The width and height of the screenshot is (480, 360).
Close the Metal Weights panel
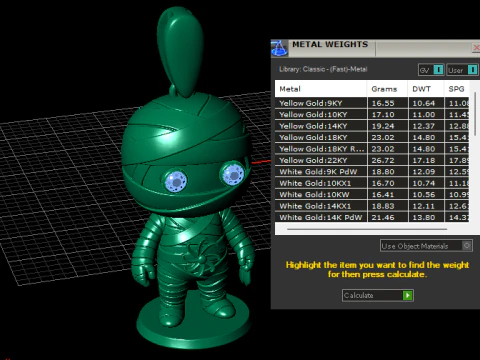(476, 48)
